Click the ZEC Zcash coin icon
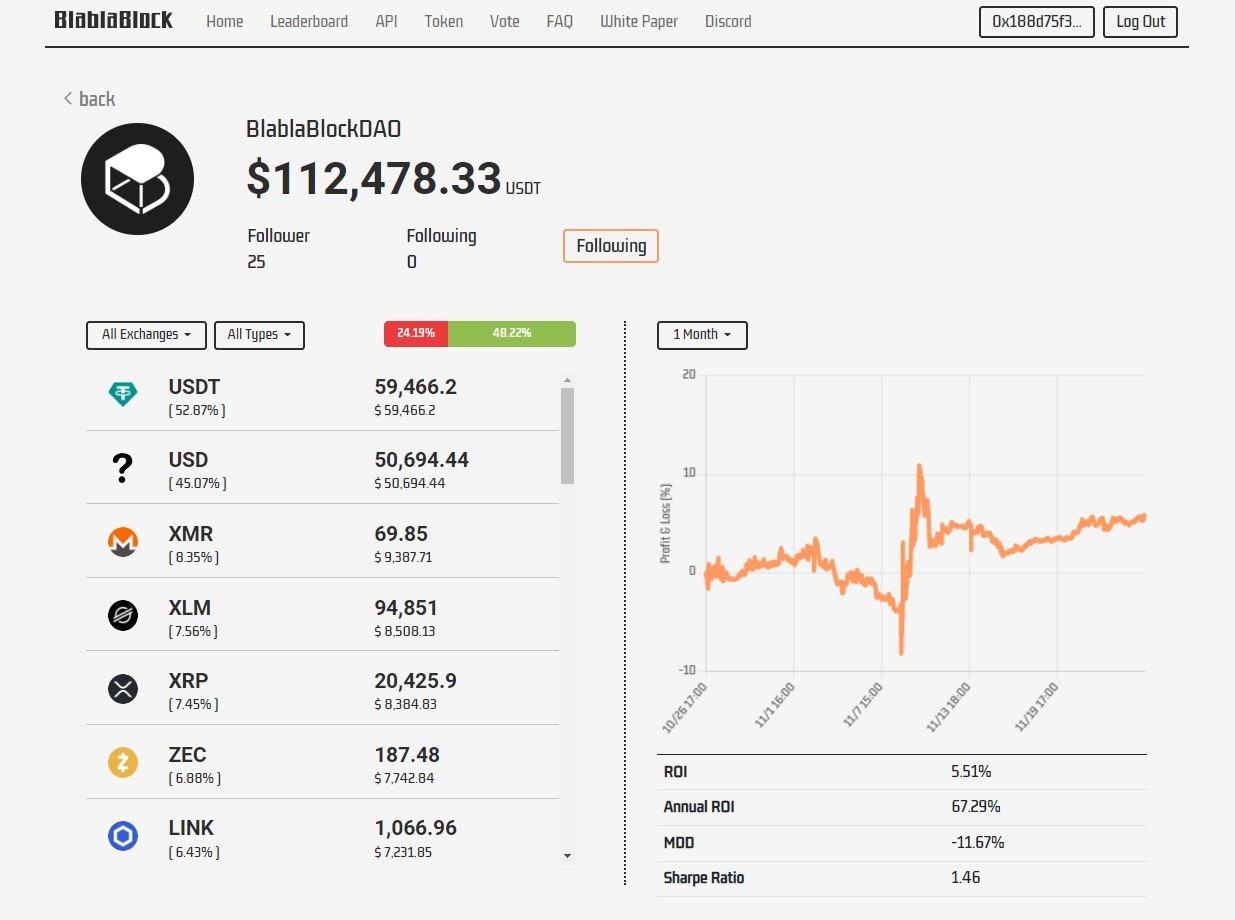The width and height of the screenshot is (1235, 920). [123, 763]
